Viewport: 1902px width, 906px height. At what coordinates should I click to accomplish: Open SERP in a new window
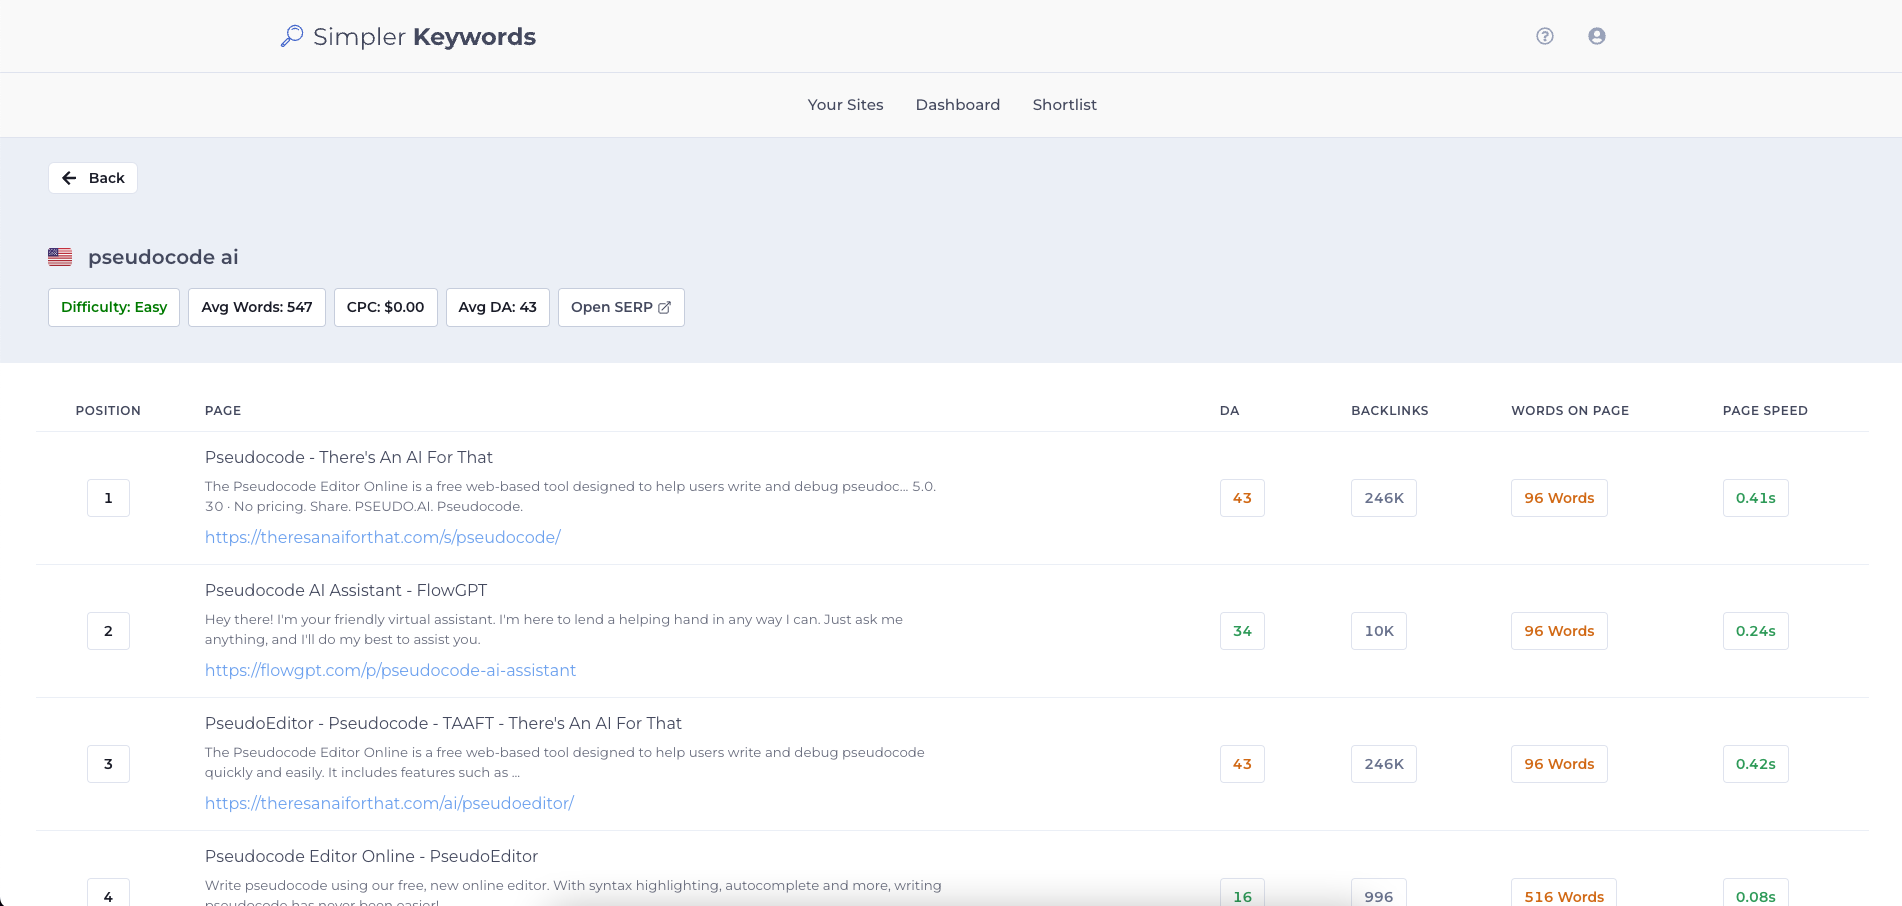[621, 307]
